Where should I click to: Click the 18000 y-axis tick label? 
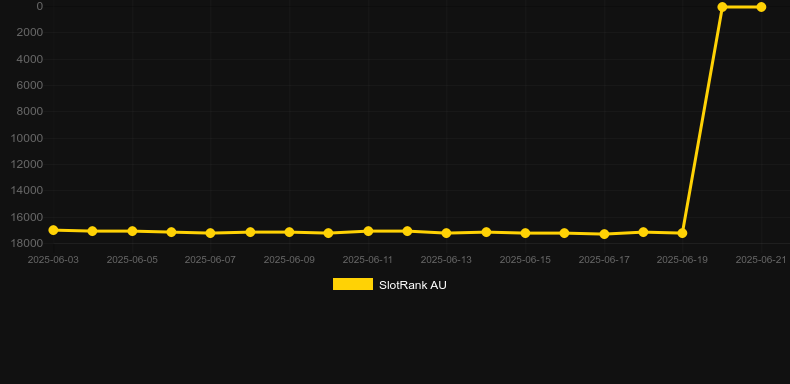click(27, 243)
